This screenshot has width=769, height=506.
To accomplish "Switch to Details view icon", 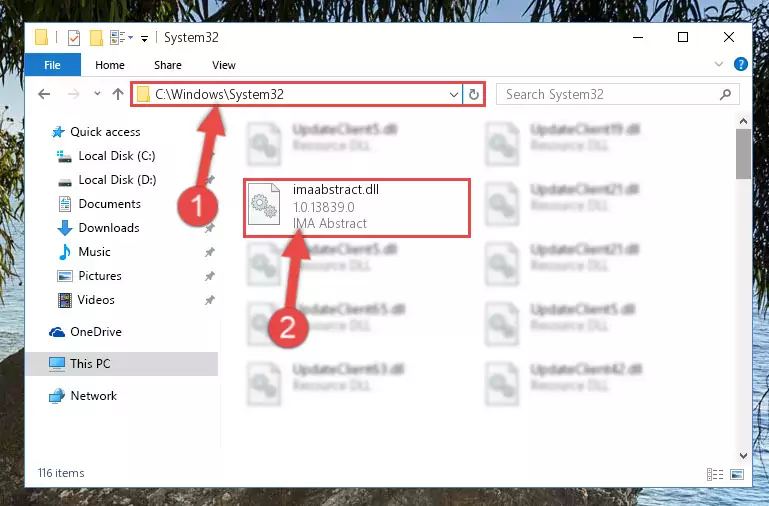I will click(715, 474).
